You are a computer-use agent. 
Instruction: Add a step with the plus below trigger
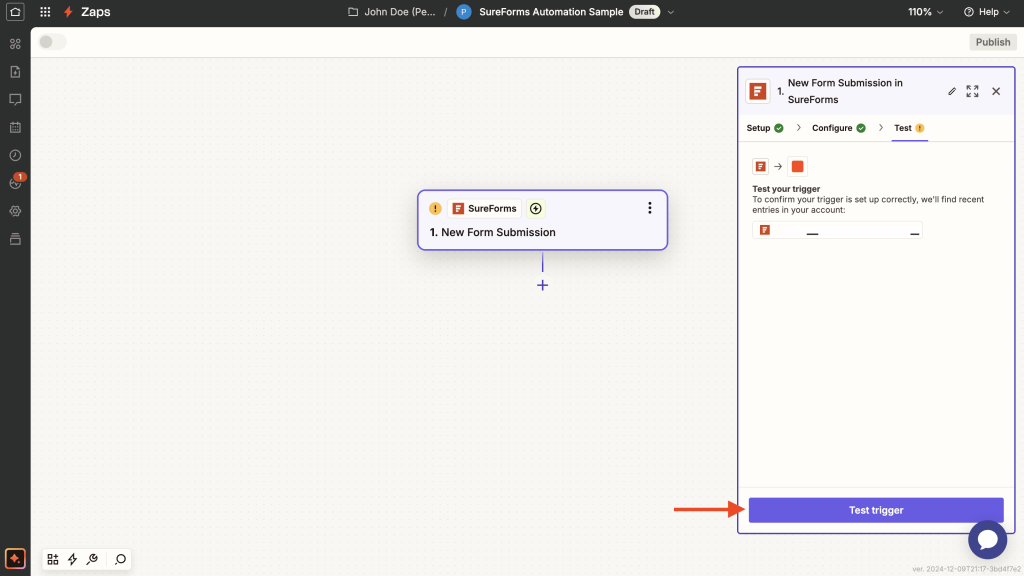click(x=542, y=285)
